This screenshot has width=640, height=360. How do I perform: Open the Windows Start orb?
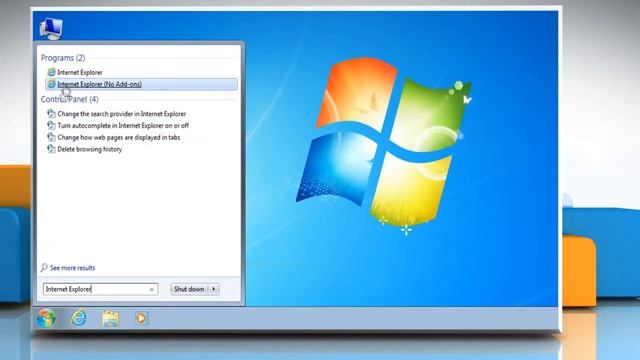point(46,318)
